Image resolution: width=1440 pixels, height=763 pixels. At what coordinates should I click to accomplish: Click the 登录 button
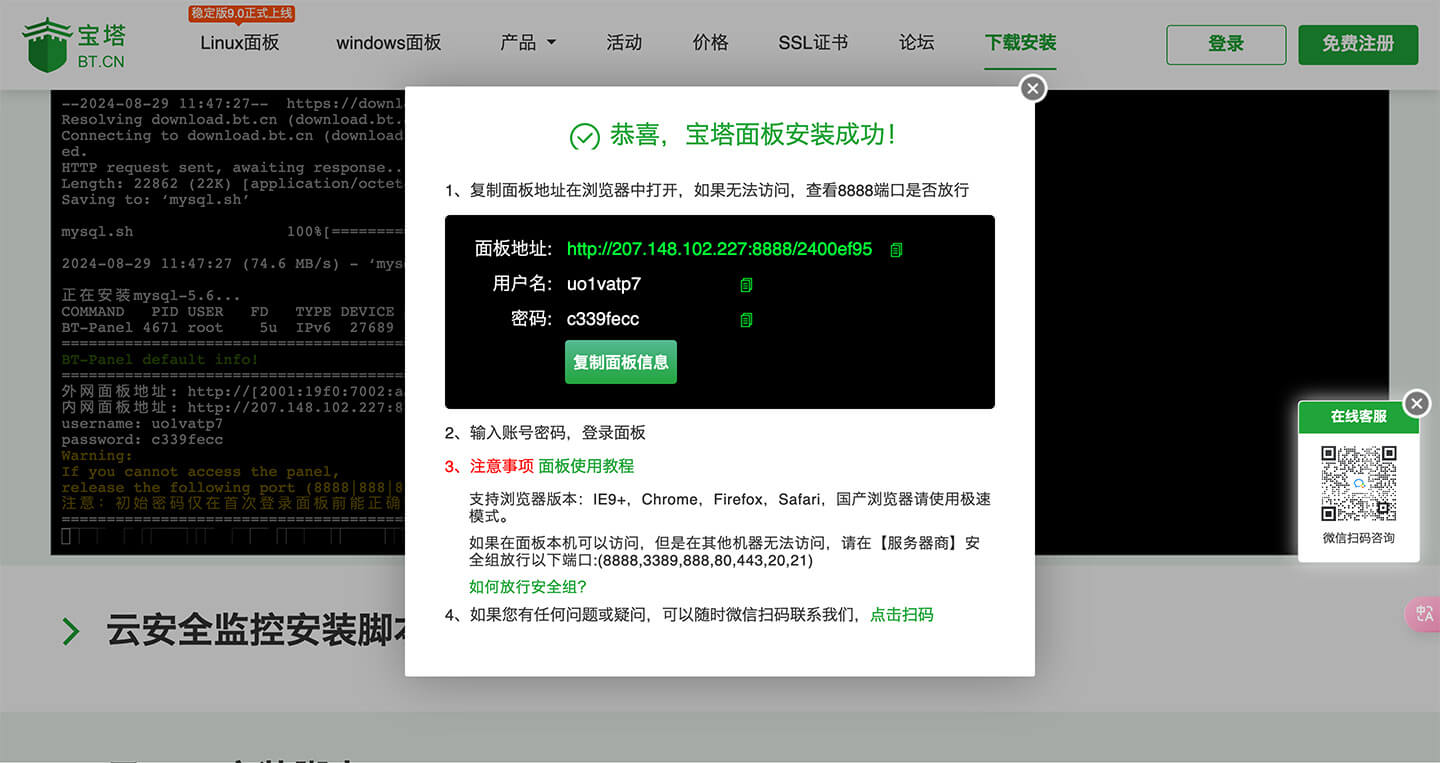(x=1226, y=45)
